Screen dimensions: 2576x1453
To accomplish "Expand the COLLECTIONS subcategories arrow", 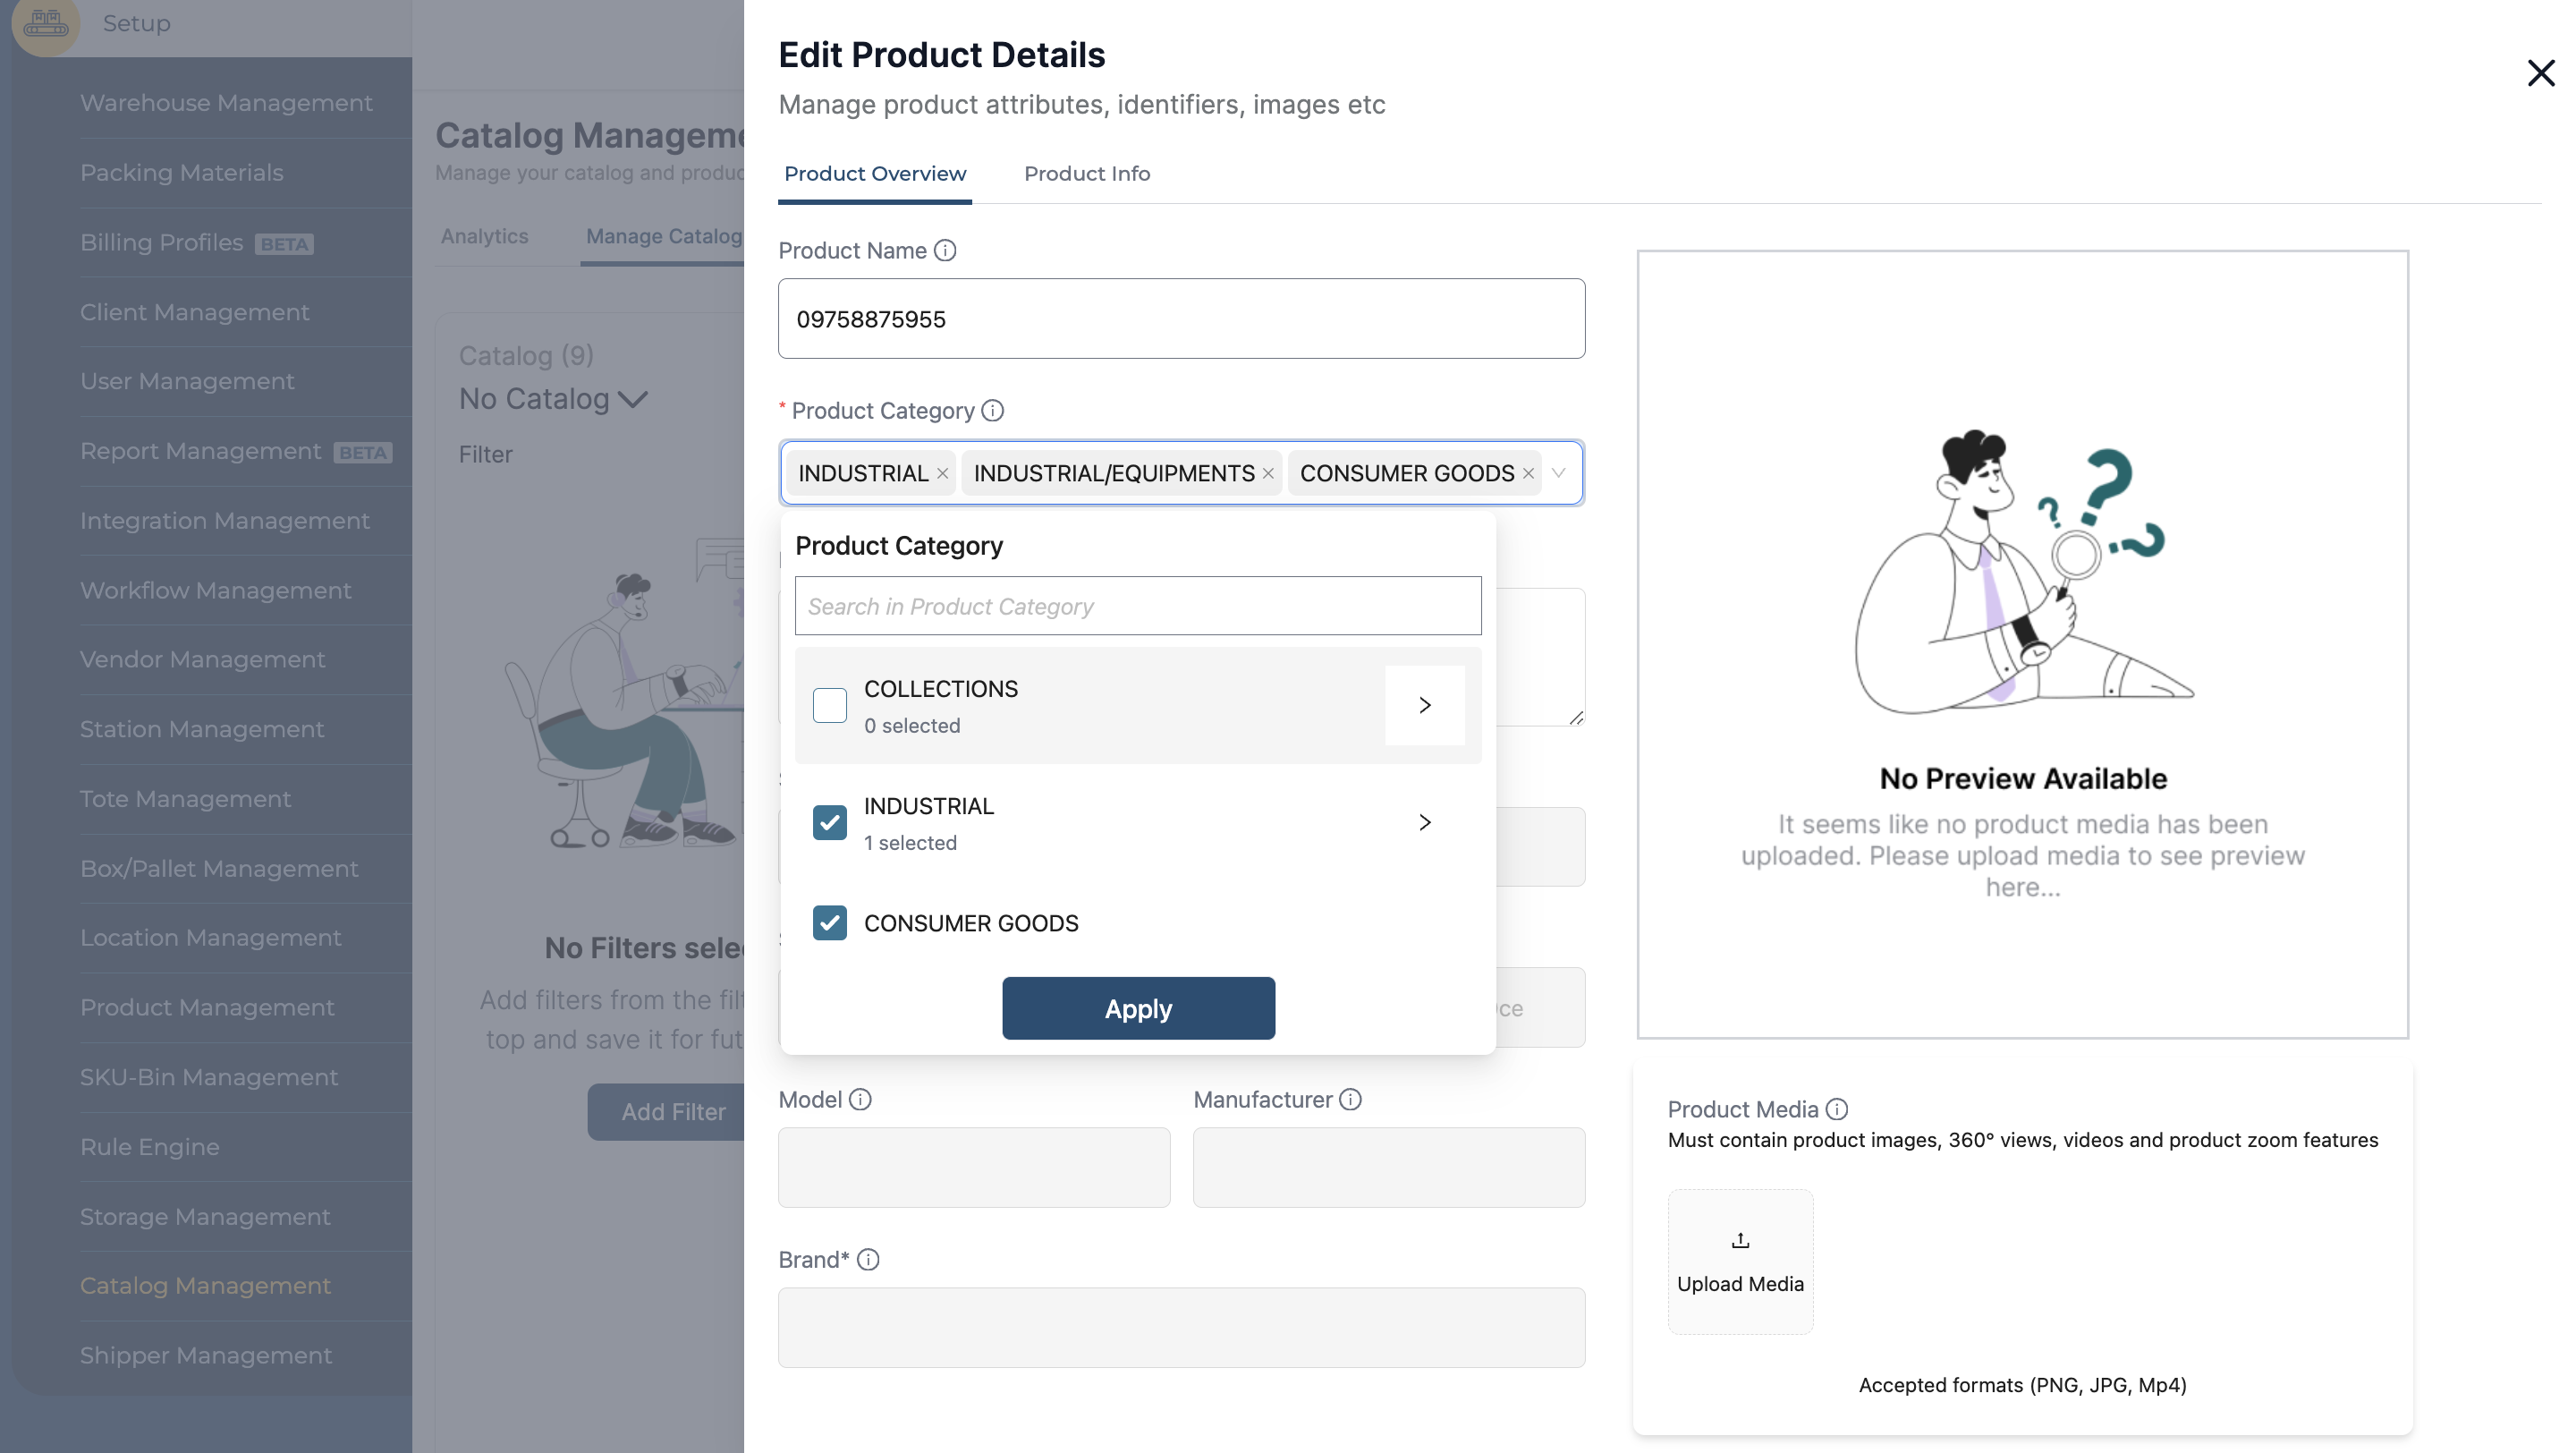I will 1424,706.
